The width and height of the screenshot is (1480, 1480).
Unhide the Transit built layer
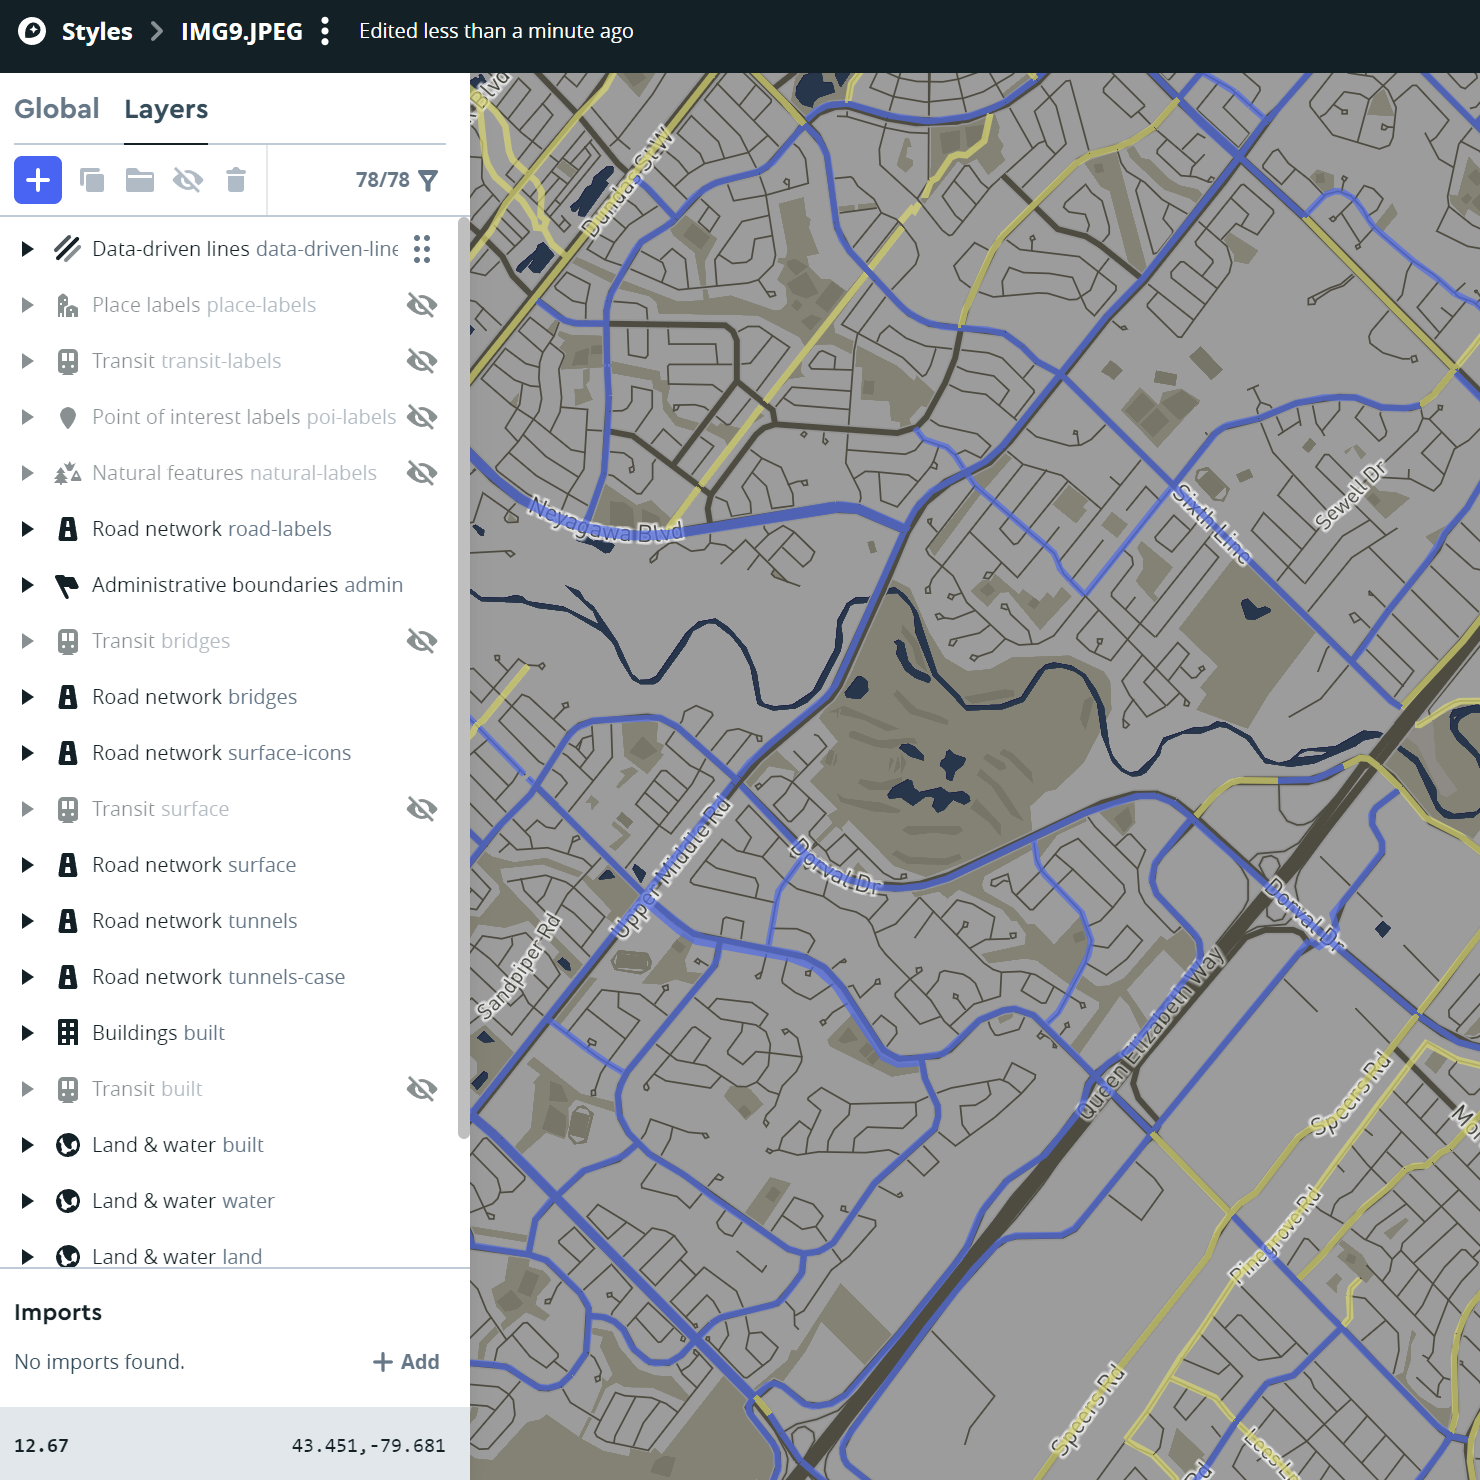point(421,1089)
